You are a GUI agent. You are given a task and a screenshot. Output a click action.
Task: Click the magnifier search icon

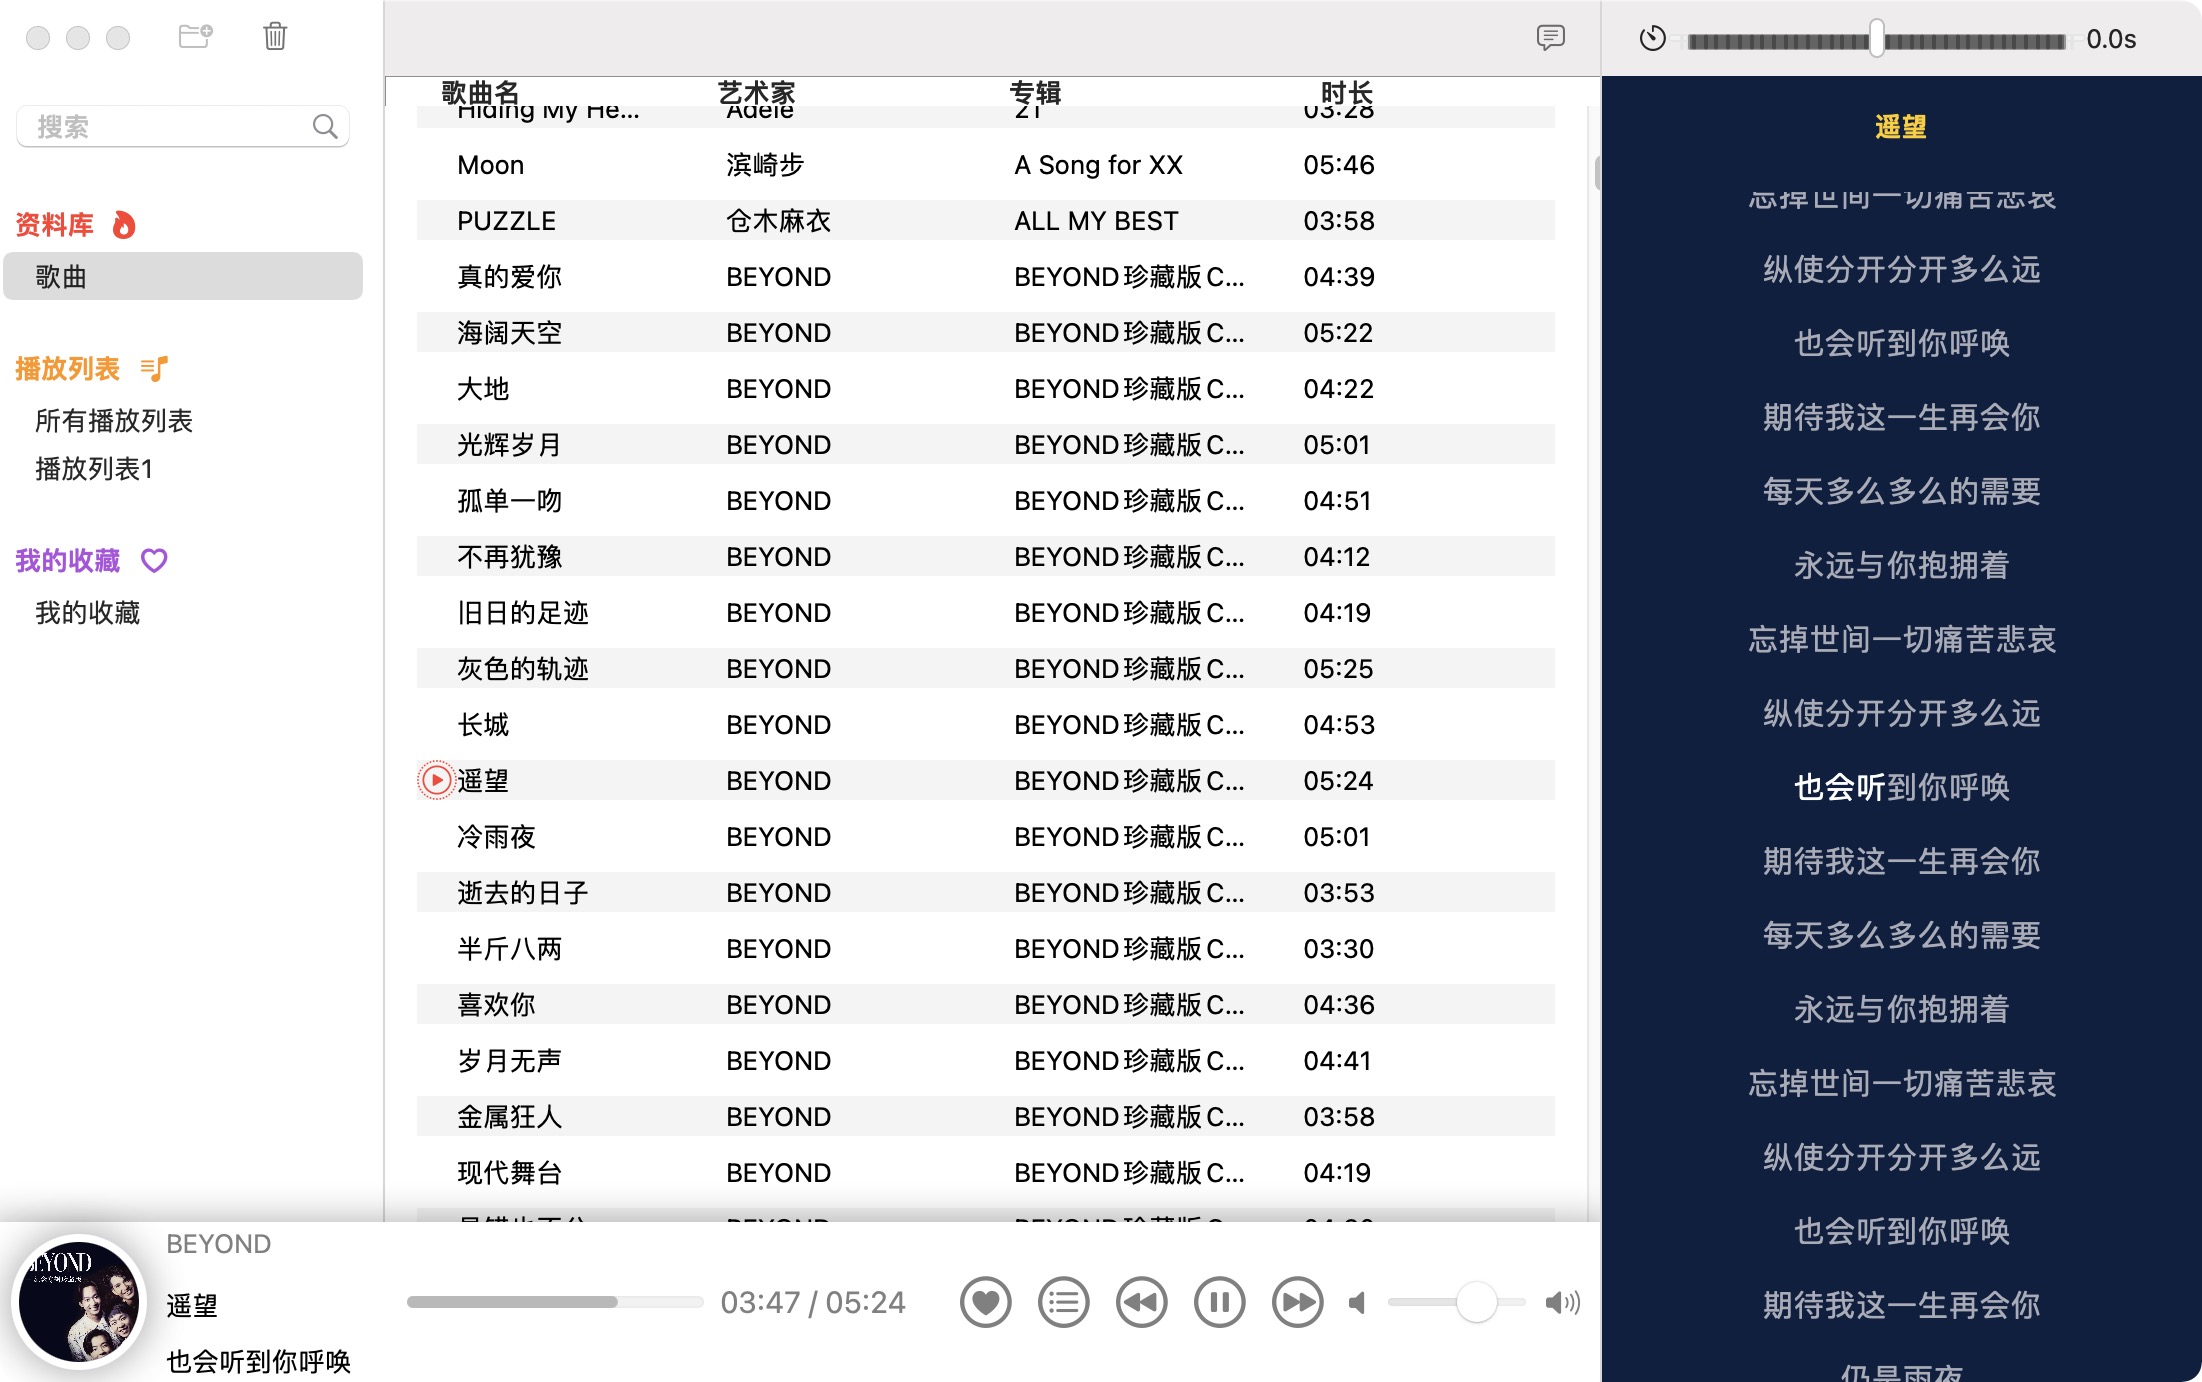point(325,126)
